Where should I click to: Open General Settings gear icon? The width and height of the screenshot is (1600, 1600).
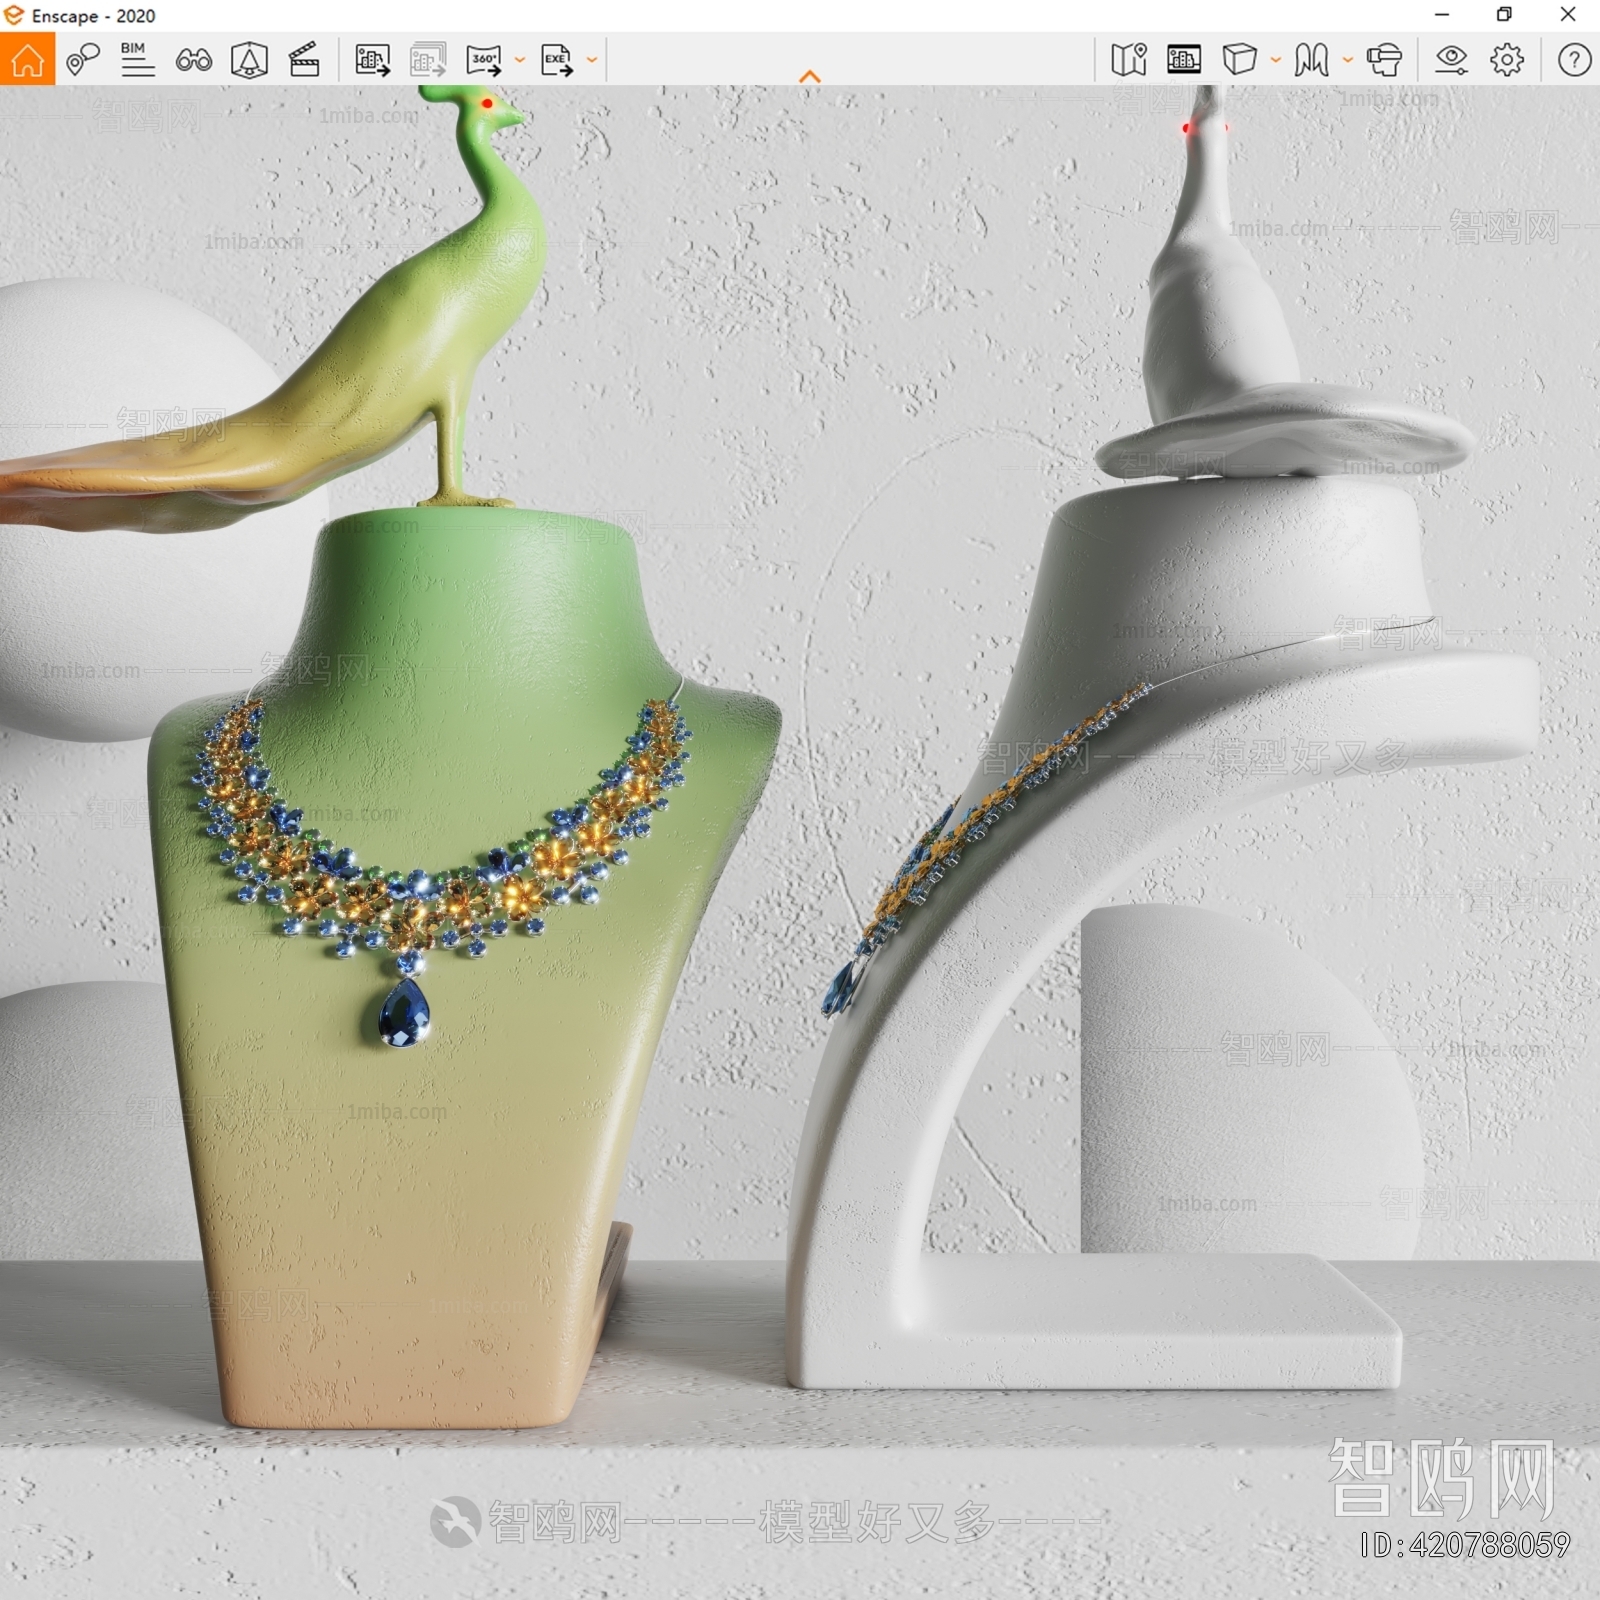pyautogui.click(x=1507, y=60)
